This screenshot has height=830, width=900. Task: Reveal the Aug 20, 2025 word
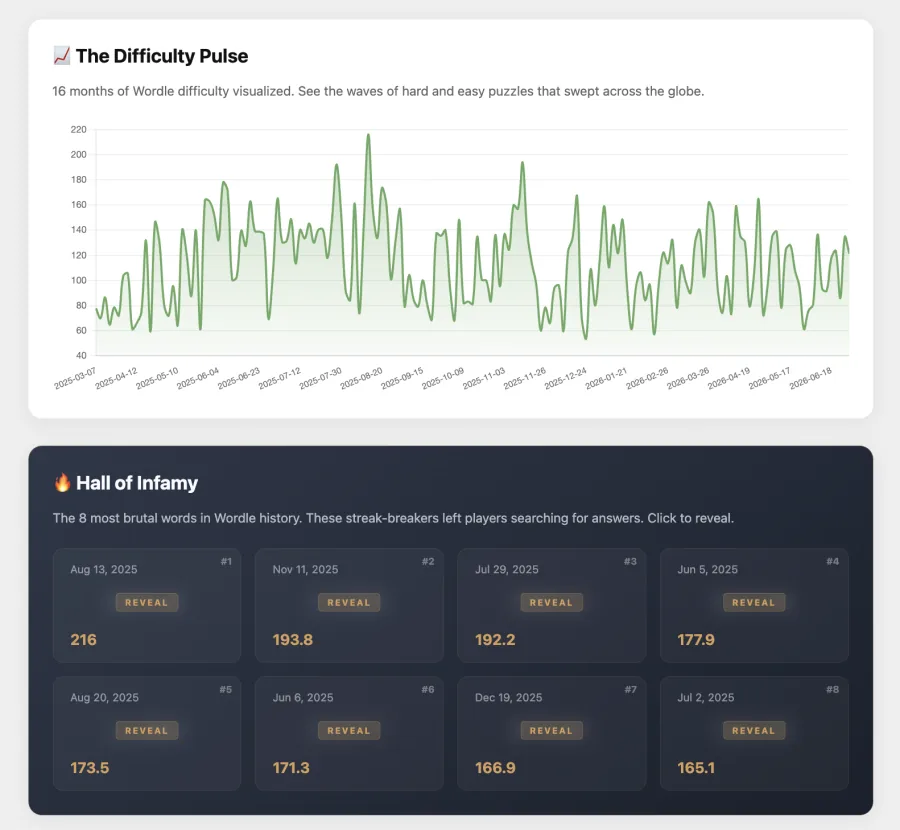point(147,730)
